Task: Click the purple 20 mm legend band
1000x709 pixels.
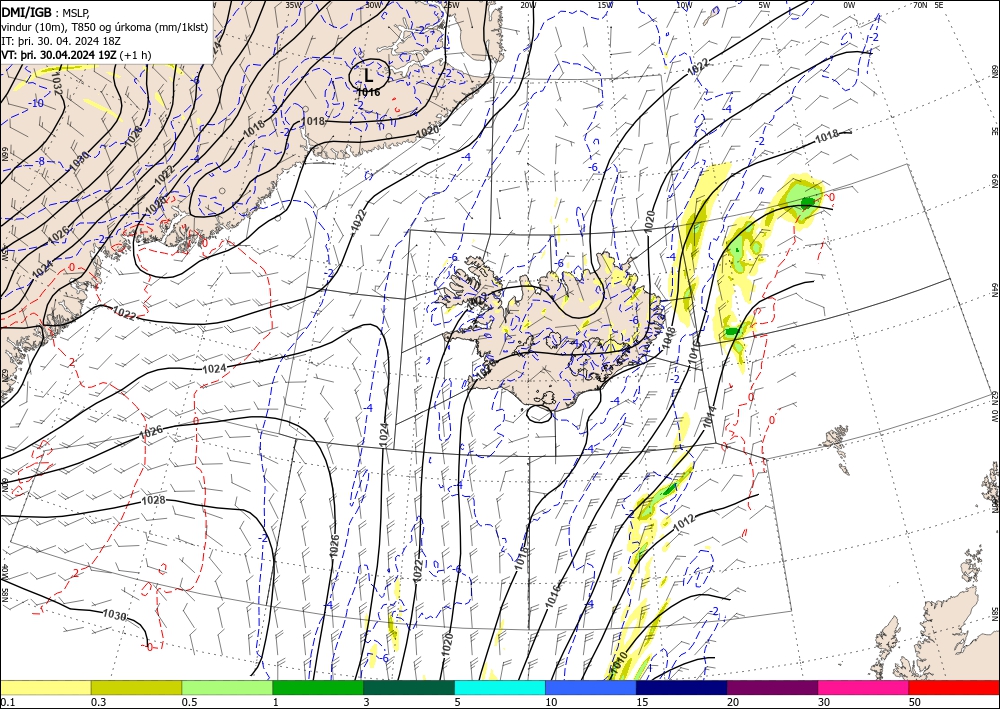Action: (x=772, y=687)
